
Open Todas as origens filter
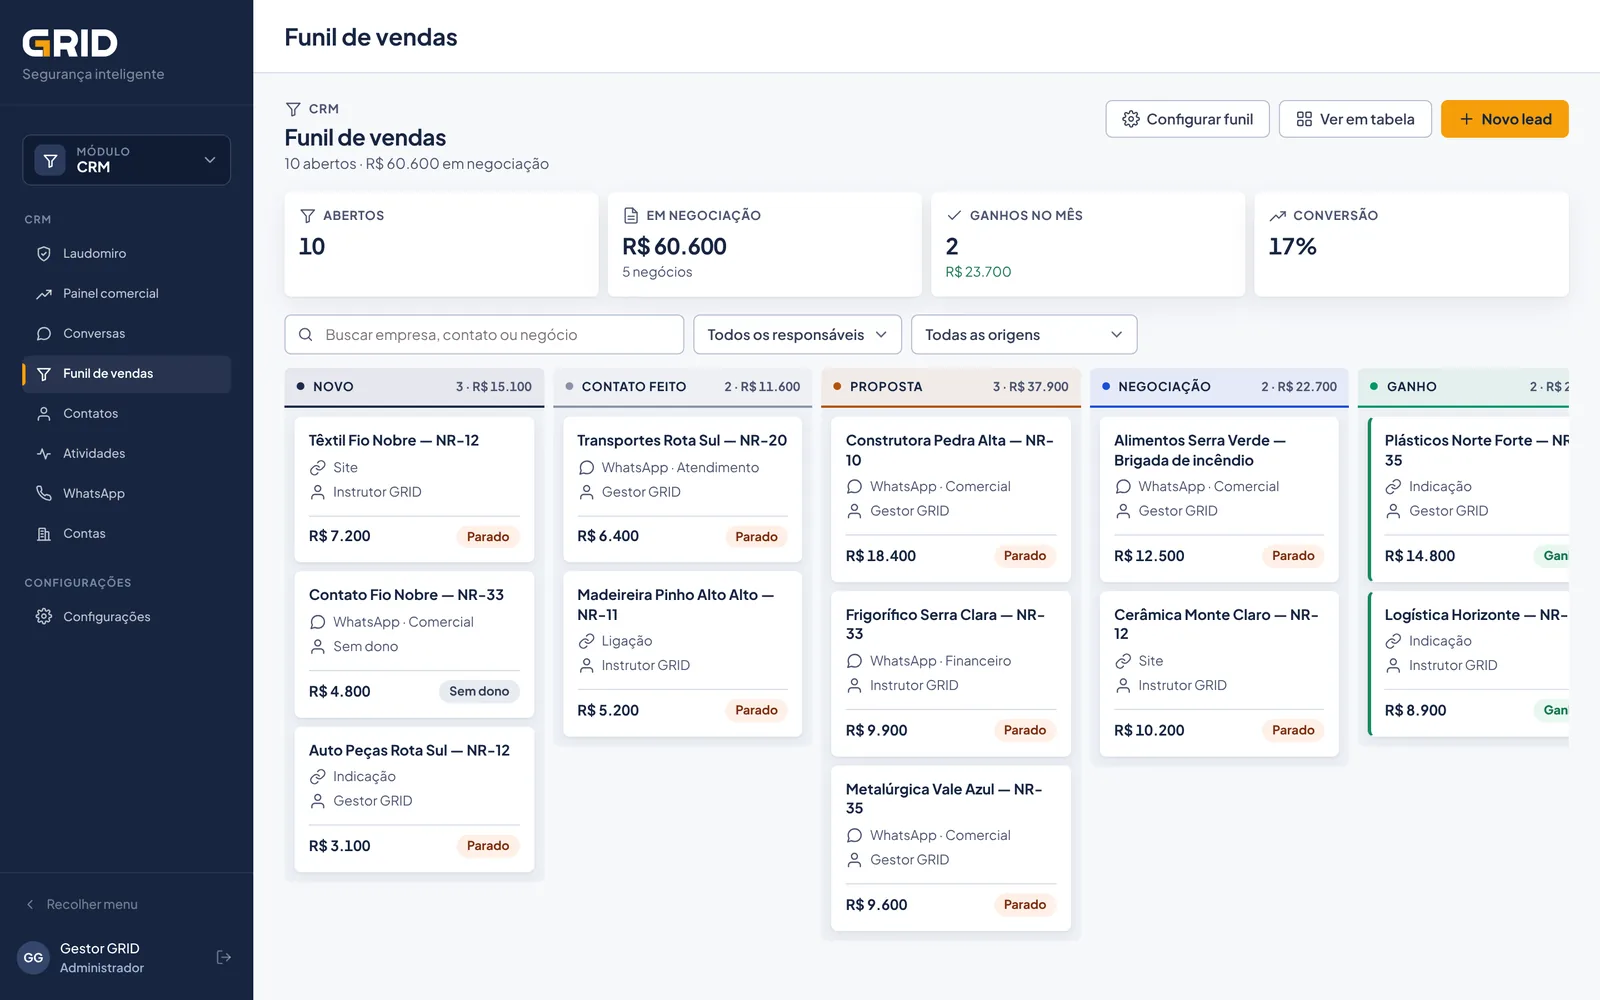[x=1024, y=335]
